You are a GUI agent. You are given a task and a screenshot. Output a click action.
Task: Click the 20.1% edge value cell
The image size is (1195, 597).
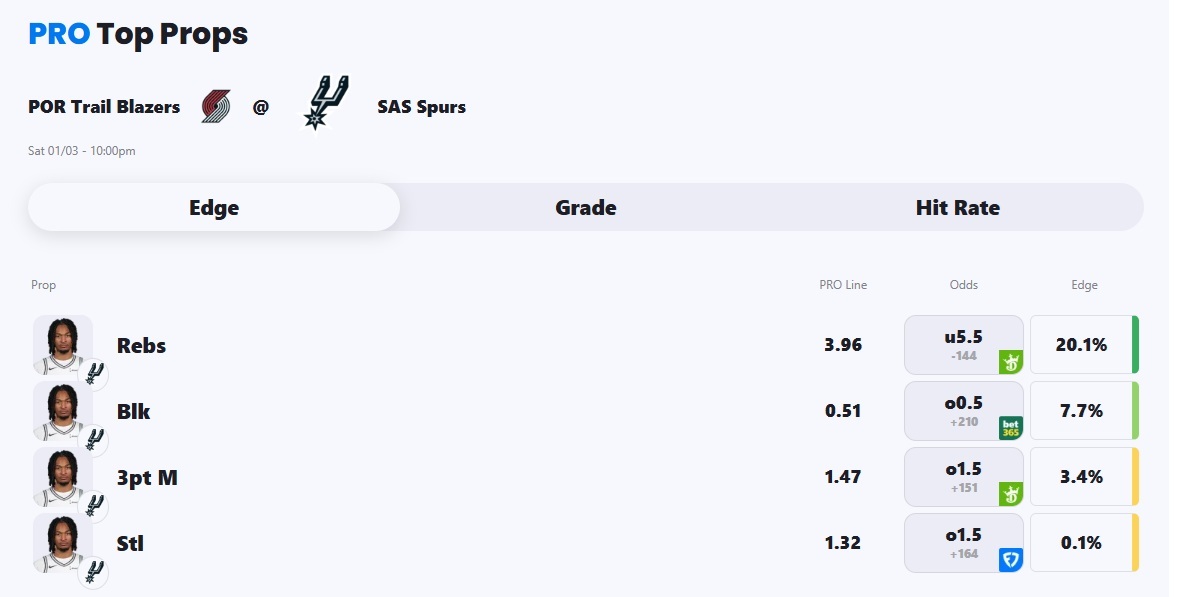click(1081, 345)
